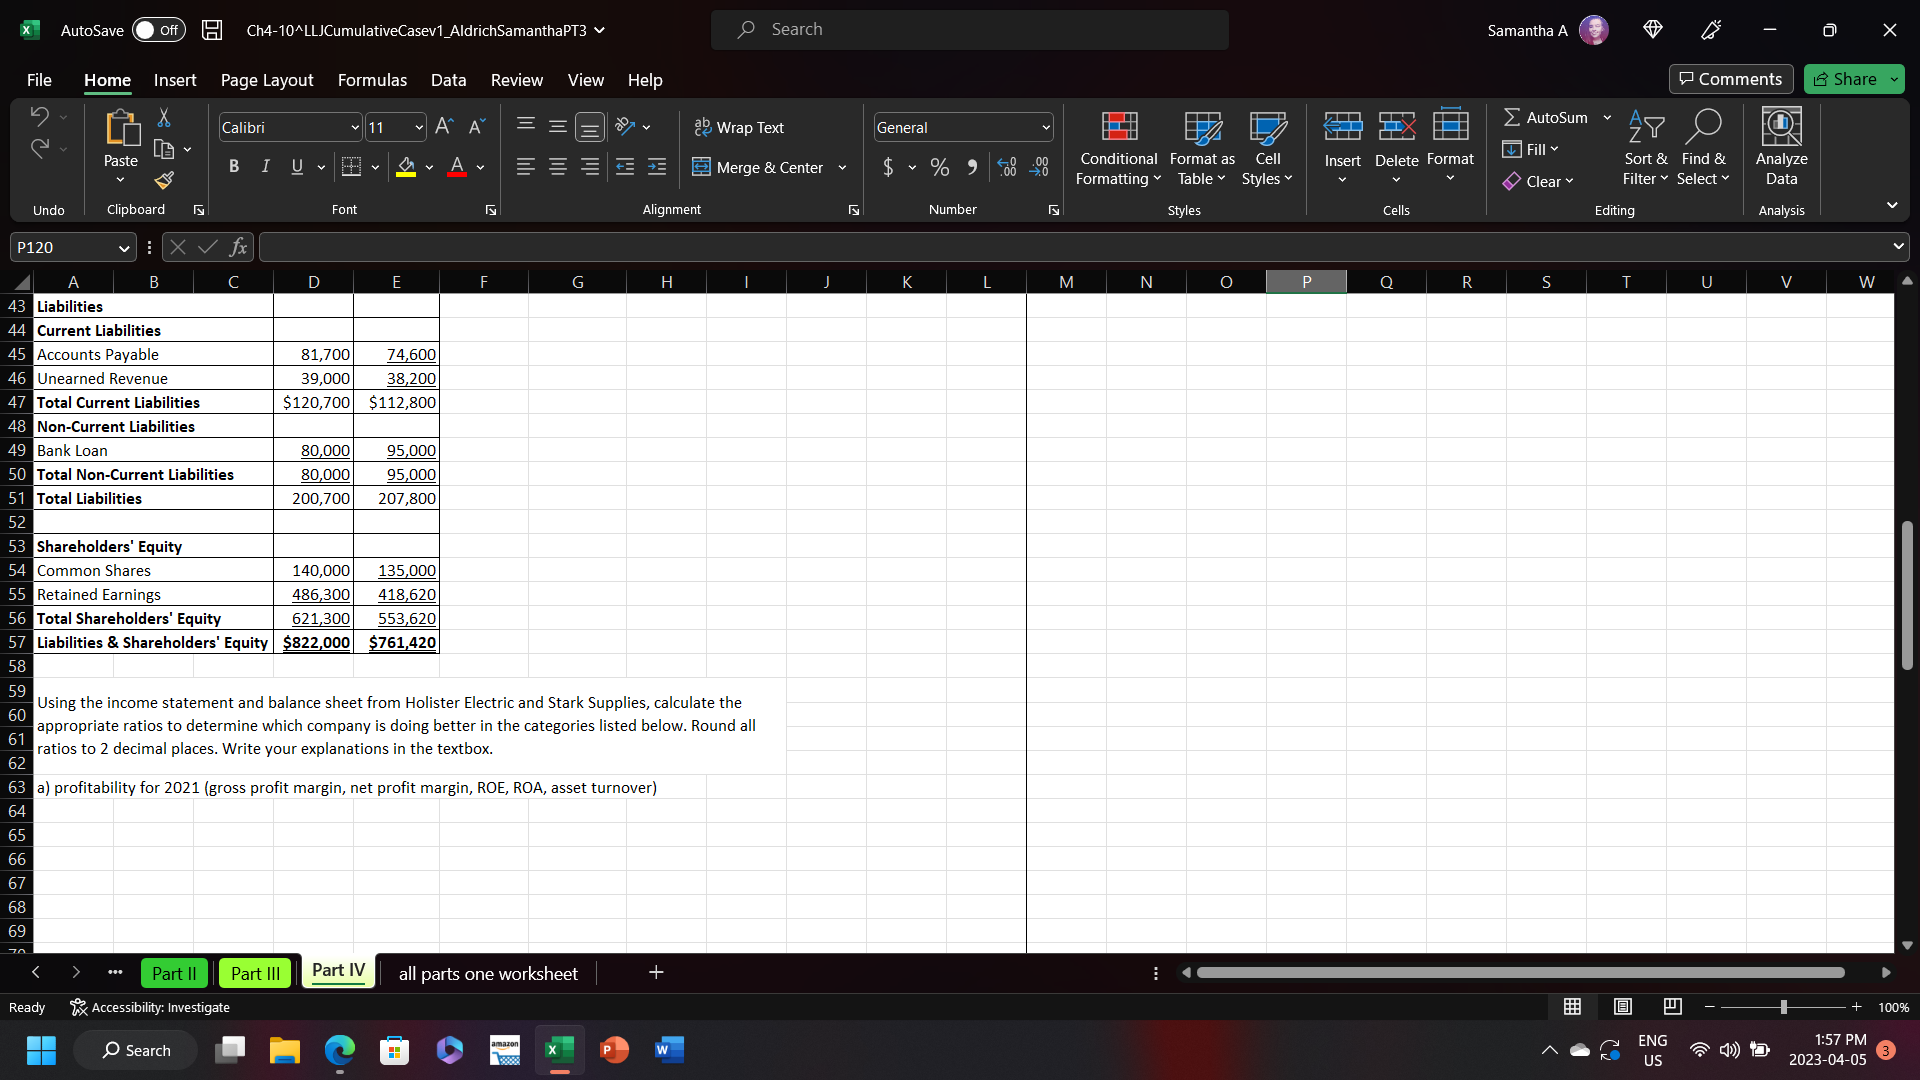The image size is (1920, 1080).
Task: Toggle Wrap Text on selected cell
Action: [x=739, y=128]
